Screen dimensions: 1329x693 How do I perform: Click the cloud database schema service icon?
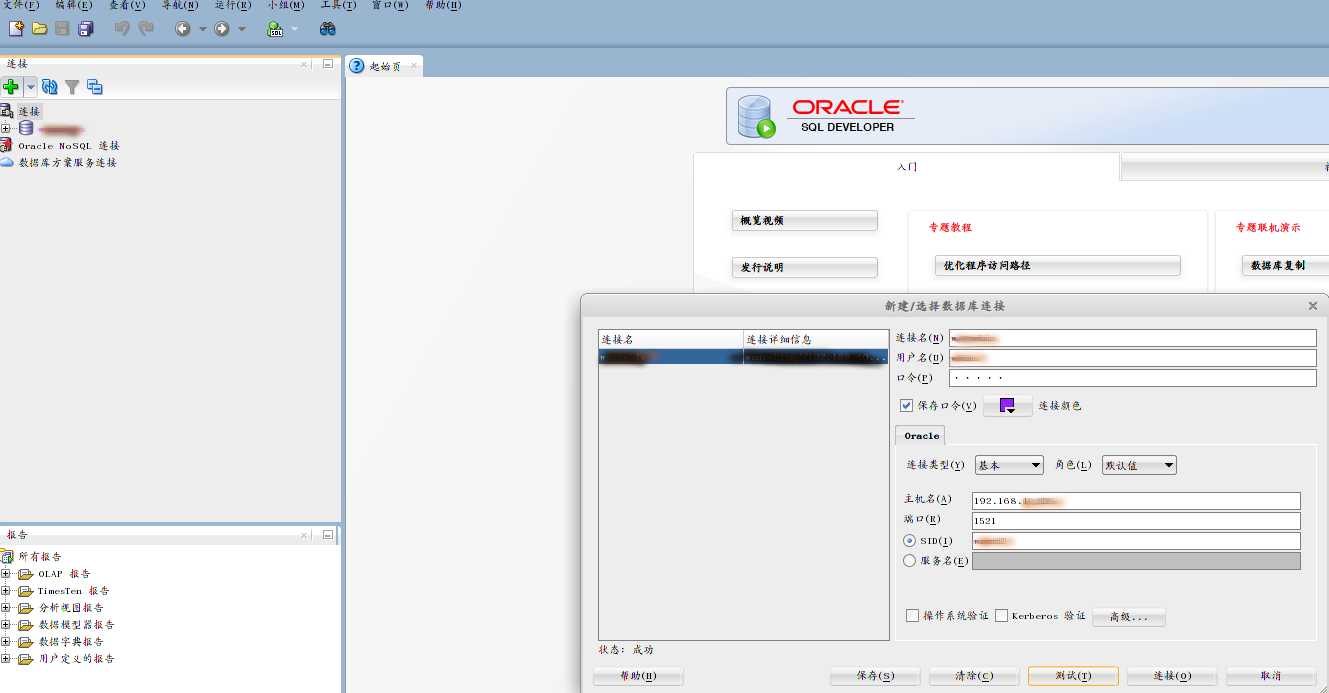click(7, 162)
